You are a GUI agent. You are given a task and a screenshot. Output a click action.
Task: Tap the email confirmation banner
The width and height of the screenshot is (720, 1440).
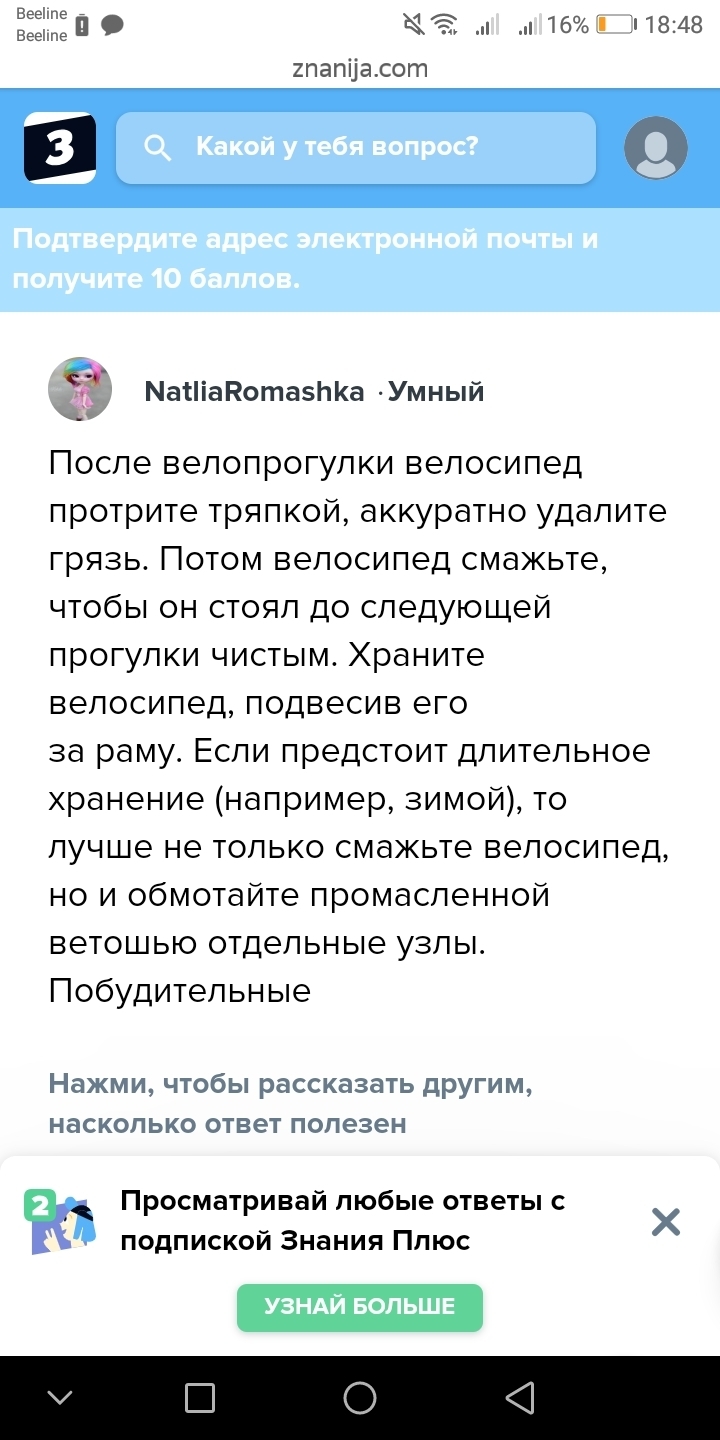pos(360,259)
